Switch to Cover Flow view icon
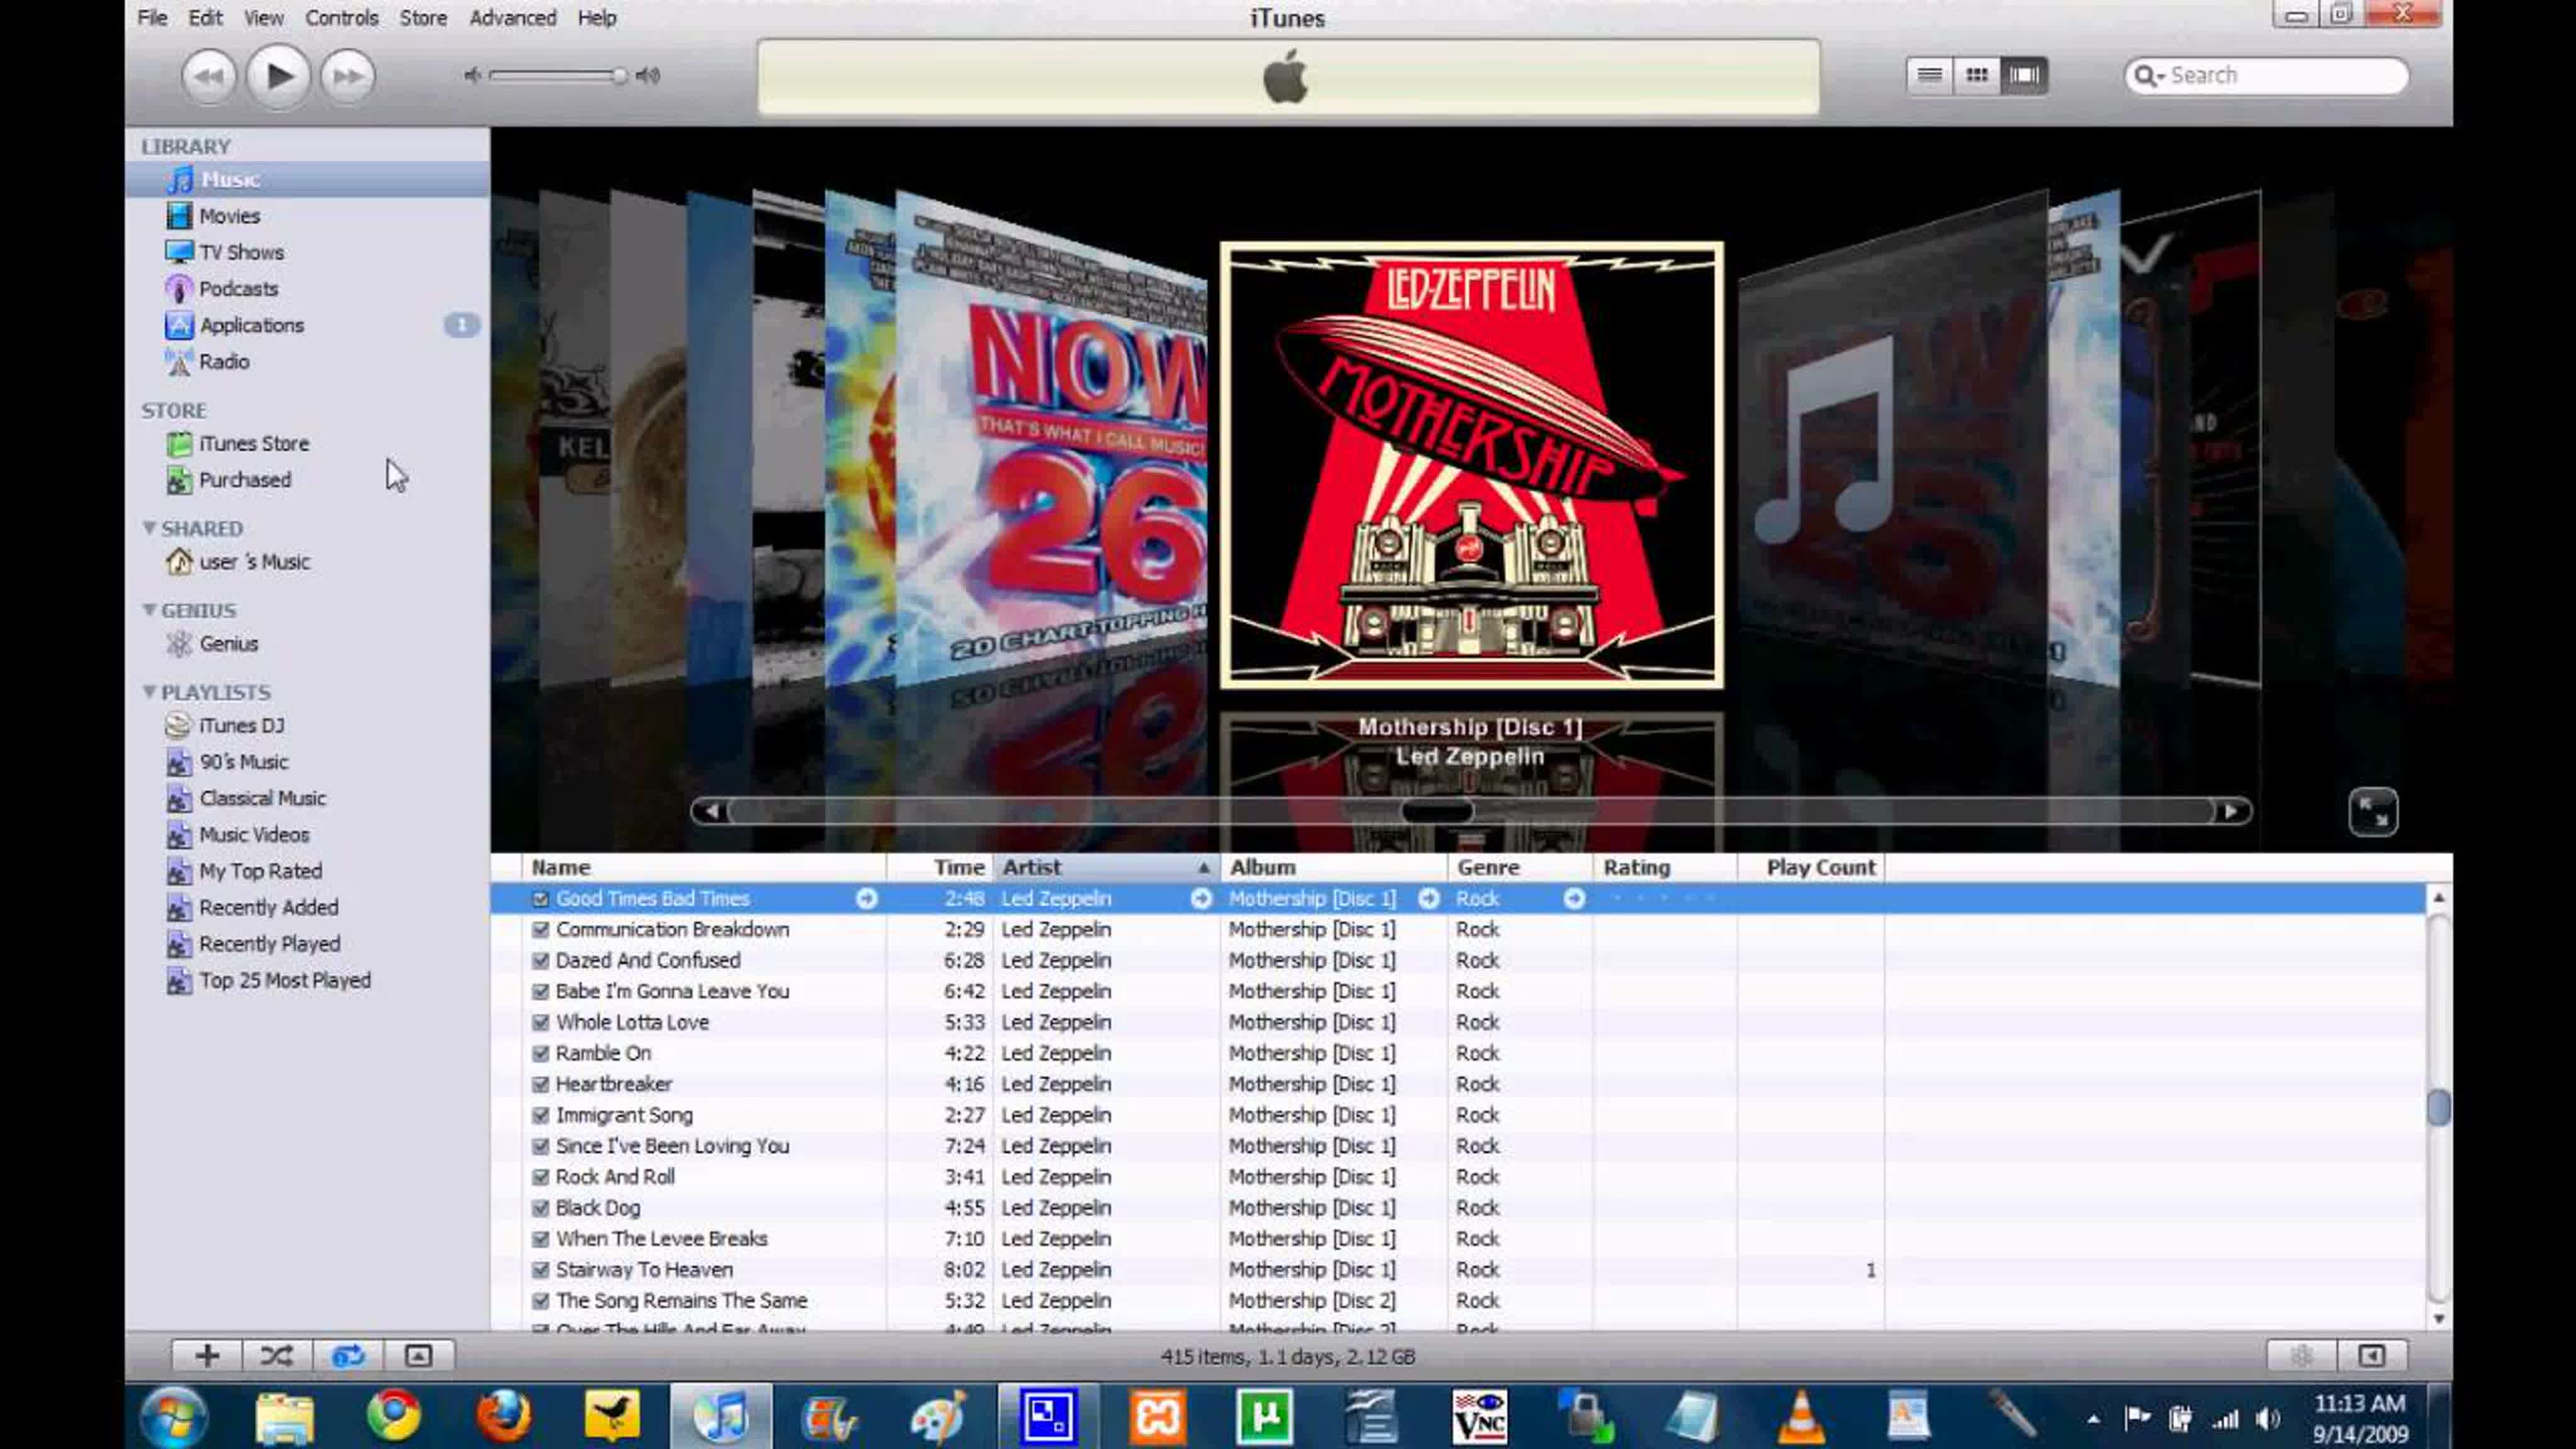The image size is (2576, 1449). 2024,75
